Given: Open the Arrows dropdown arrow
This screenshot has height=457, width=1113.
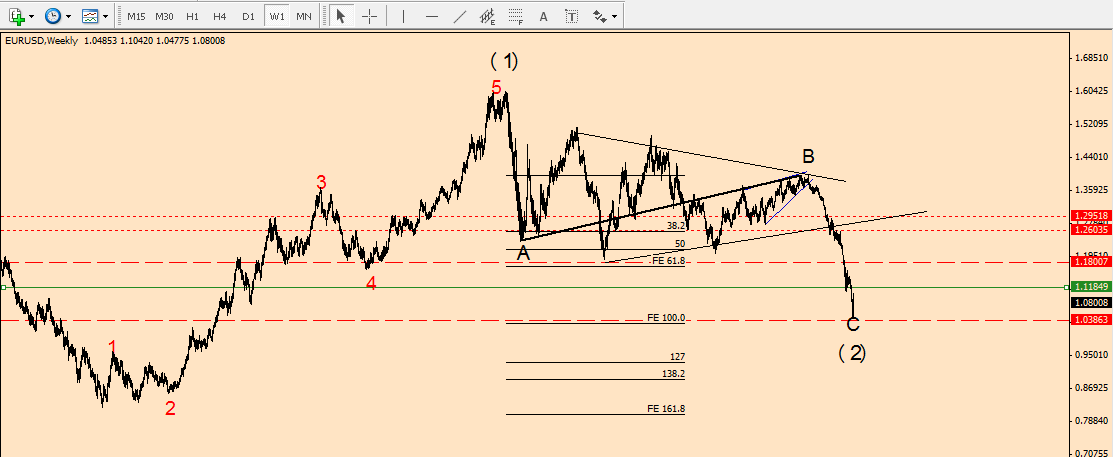Looking at the screenshot, I should pyautogui.click(x=614, y=16).
